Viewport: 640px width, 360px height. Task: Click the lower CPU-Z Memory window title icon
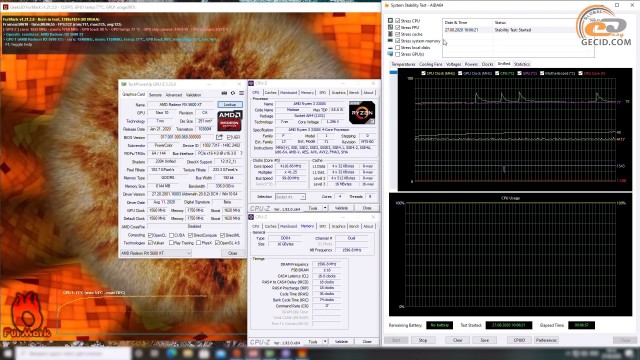point(251,217)
